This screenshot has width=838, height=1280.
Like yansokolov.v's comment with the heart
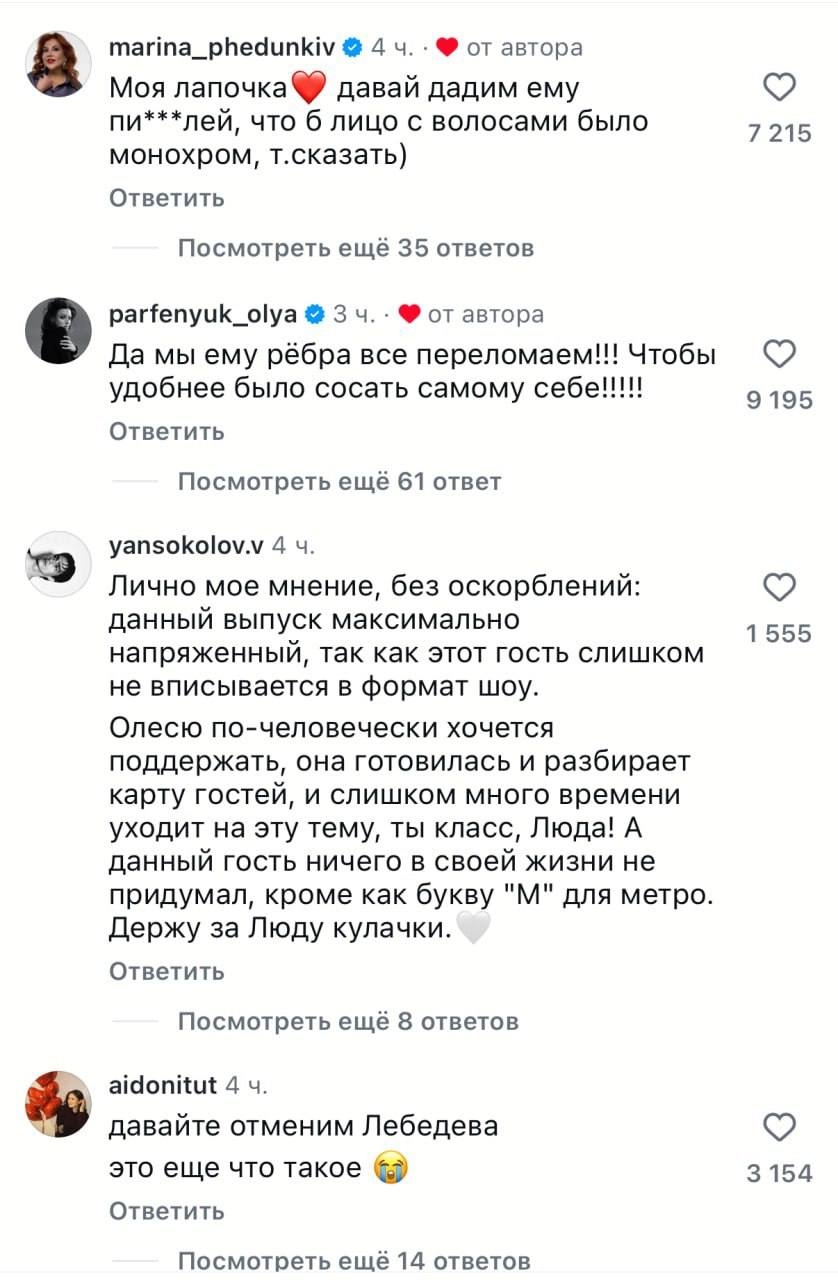tap(779, 587)
